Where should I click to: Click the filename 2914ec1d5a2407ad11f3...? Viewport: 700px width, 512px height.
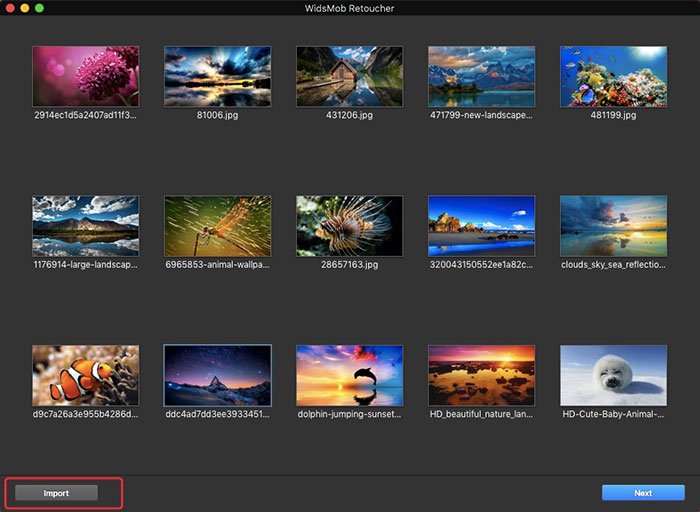85,115
